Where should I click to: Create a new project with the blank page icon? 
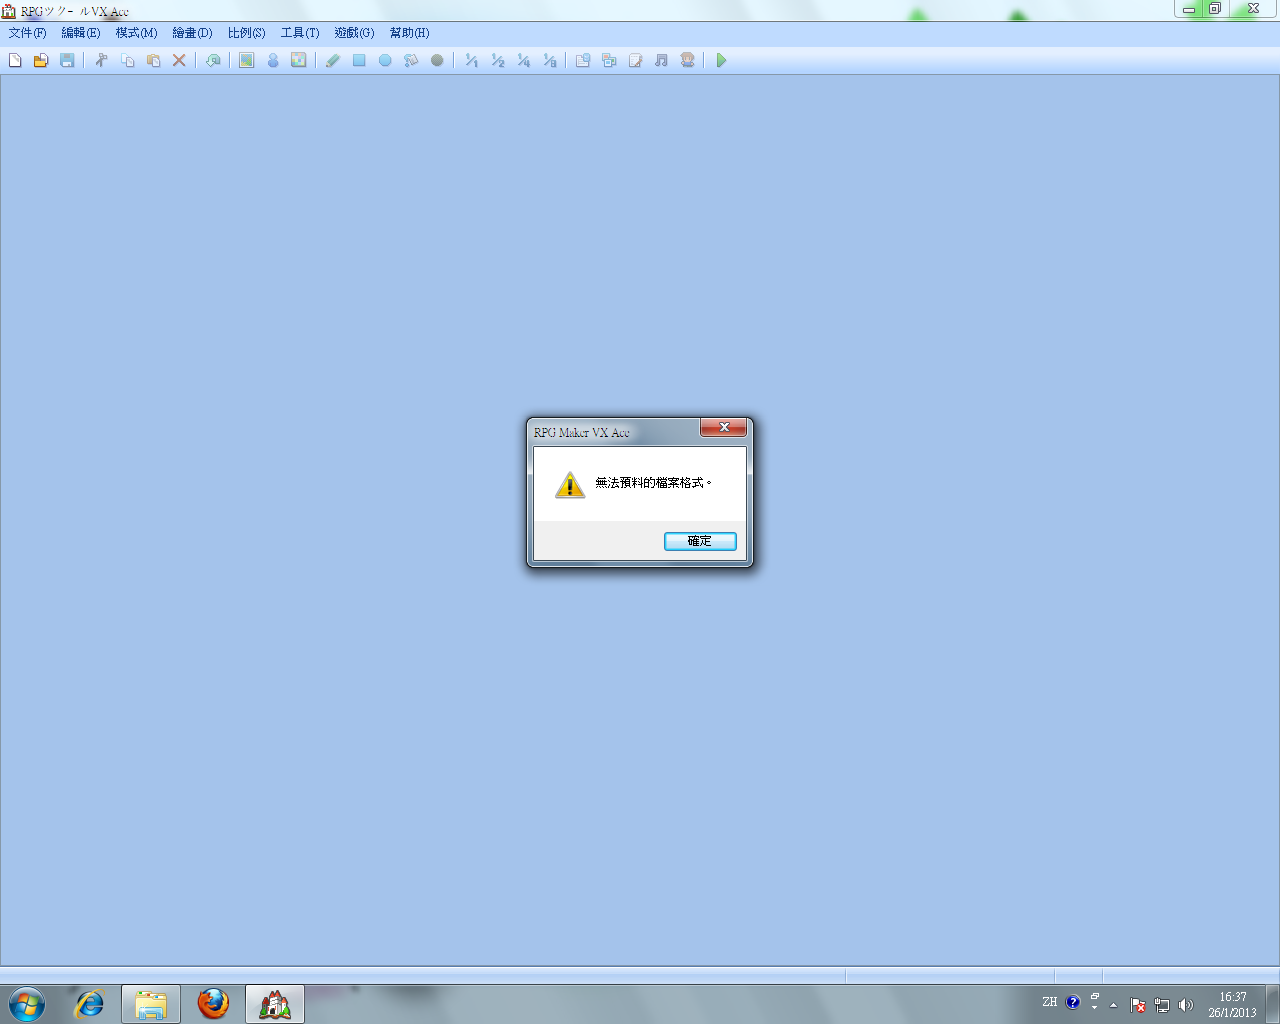coord(15,61)
